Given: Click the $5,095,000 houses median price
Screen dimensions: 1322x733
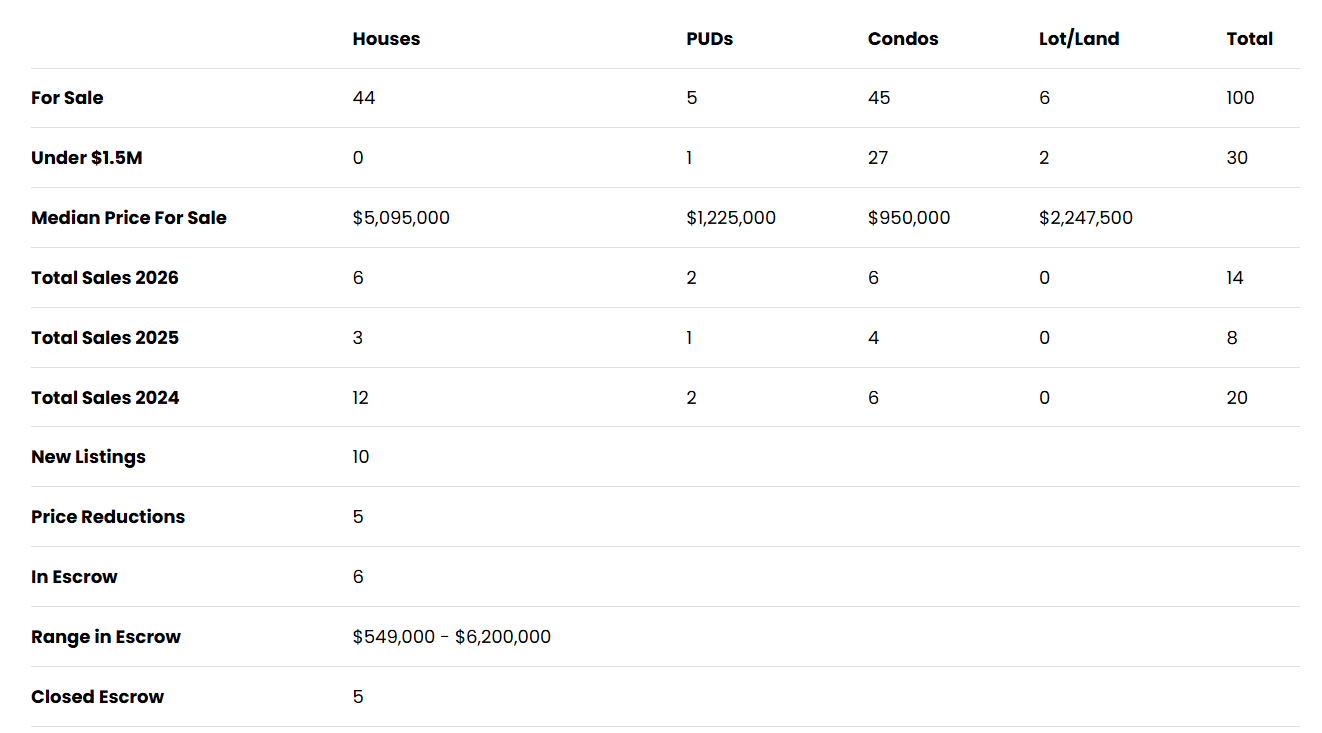Looking at the screenshot, I should [x=401, y=218].
